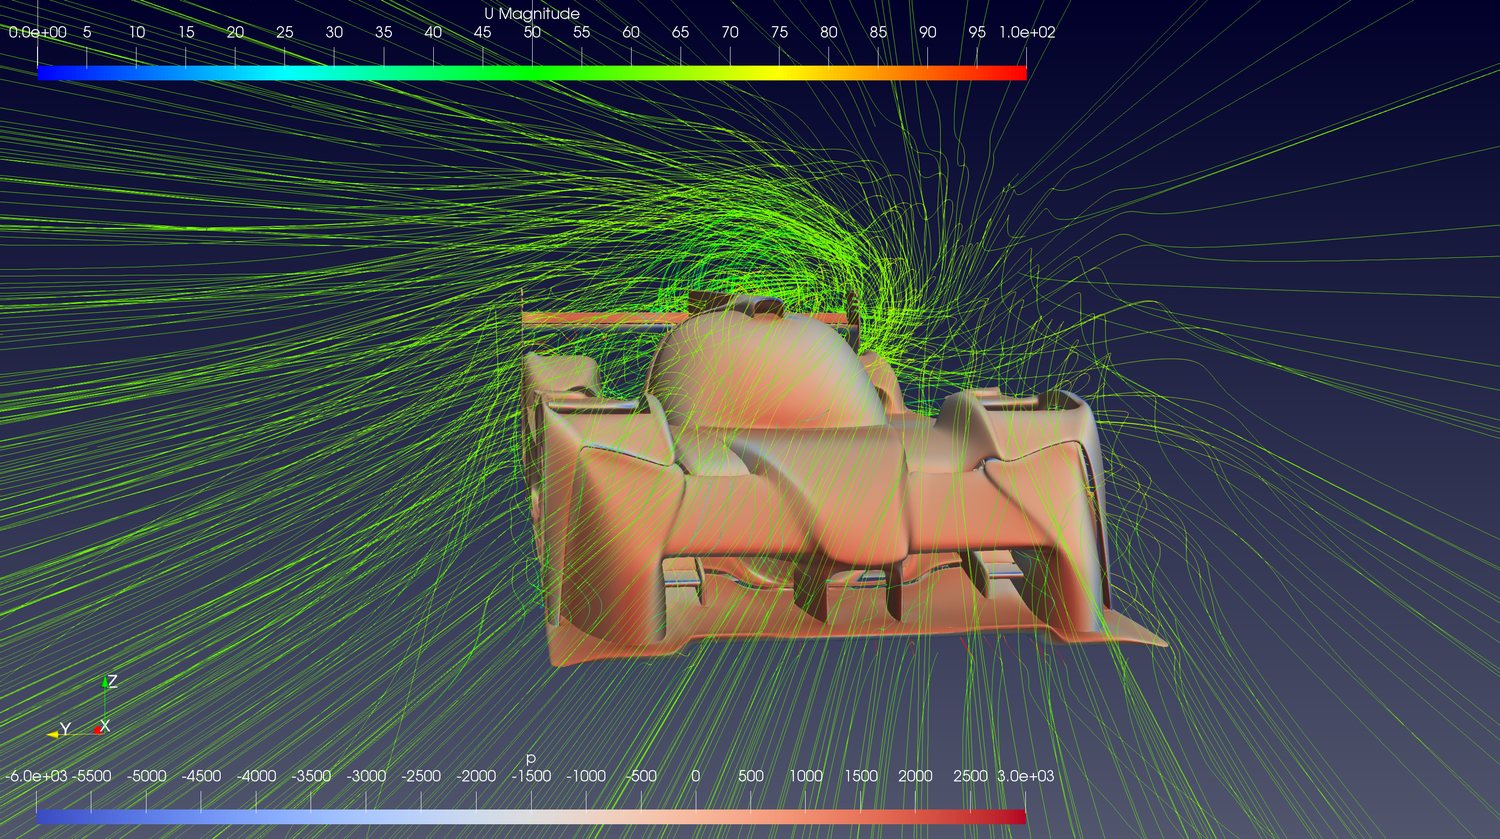
Task: Click the U Magnitude color legend bar
Action: tap(532, 73)
